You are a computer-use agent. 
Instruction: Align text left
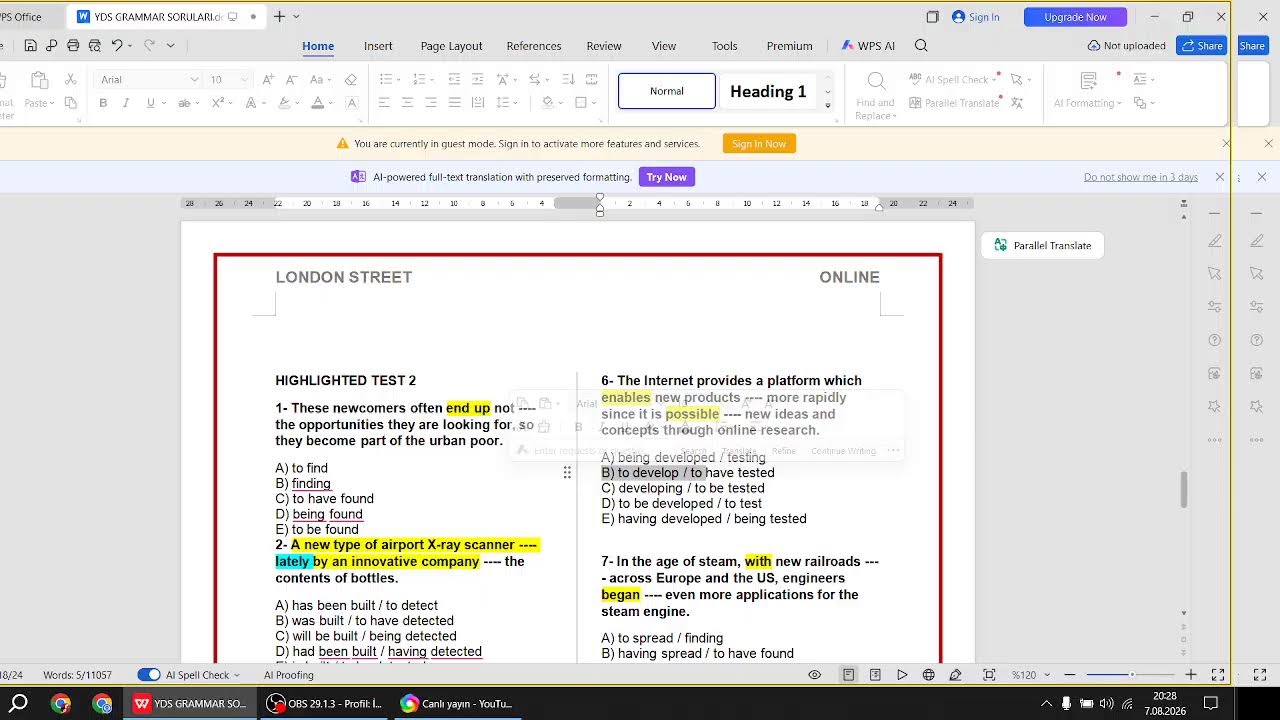coord(384,103)
